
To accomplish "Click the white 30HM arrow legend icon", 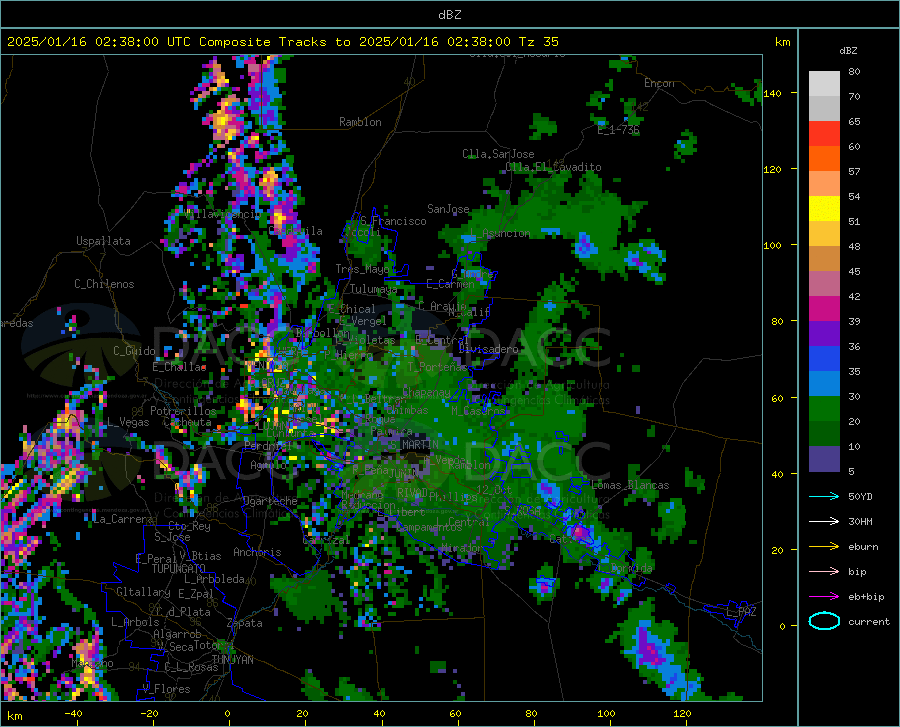I will coord(824,522).
